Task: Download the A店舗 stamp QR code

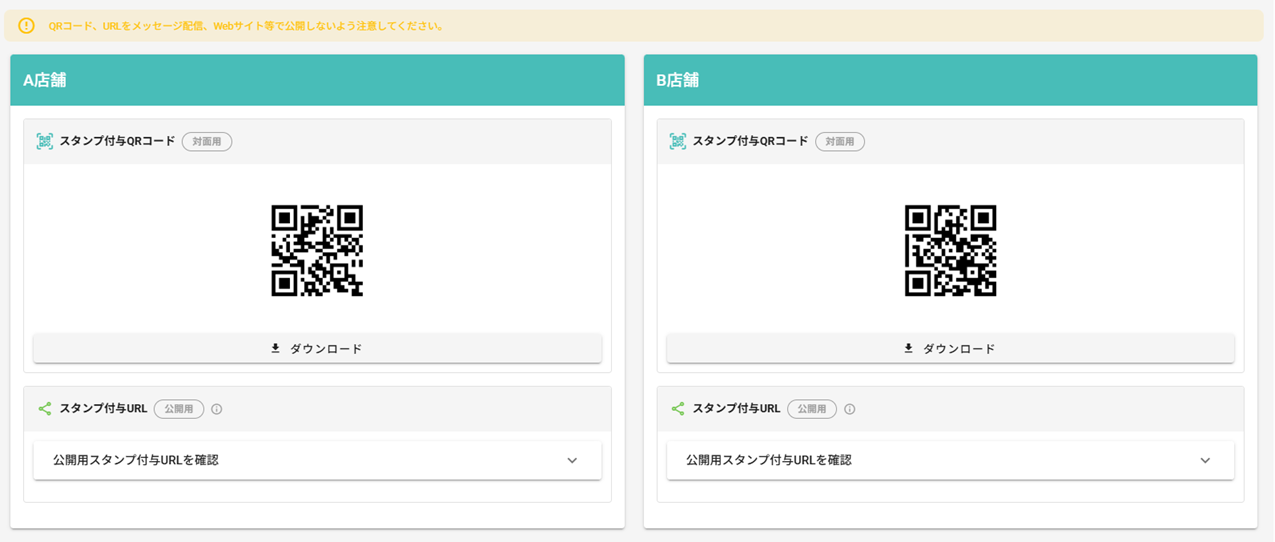Action: click(x=317, y=349)
